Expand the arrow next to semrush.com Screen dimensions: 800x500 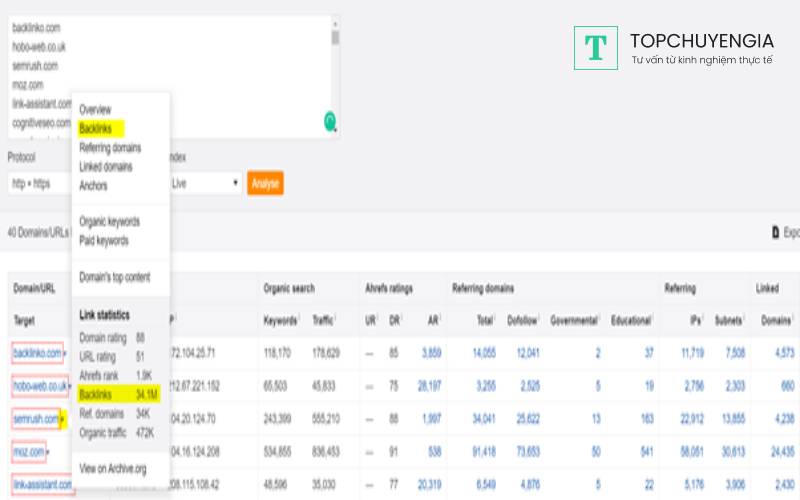[62, 420]
